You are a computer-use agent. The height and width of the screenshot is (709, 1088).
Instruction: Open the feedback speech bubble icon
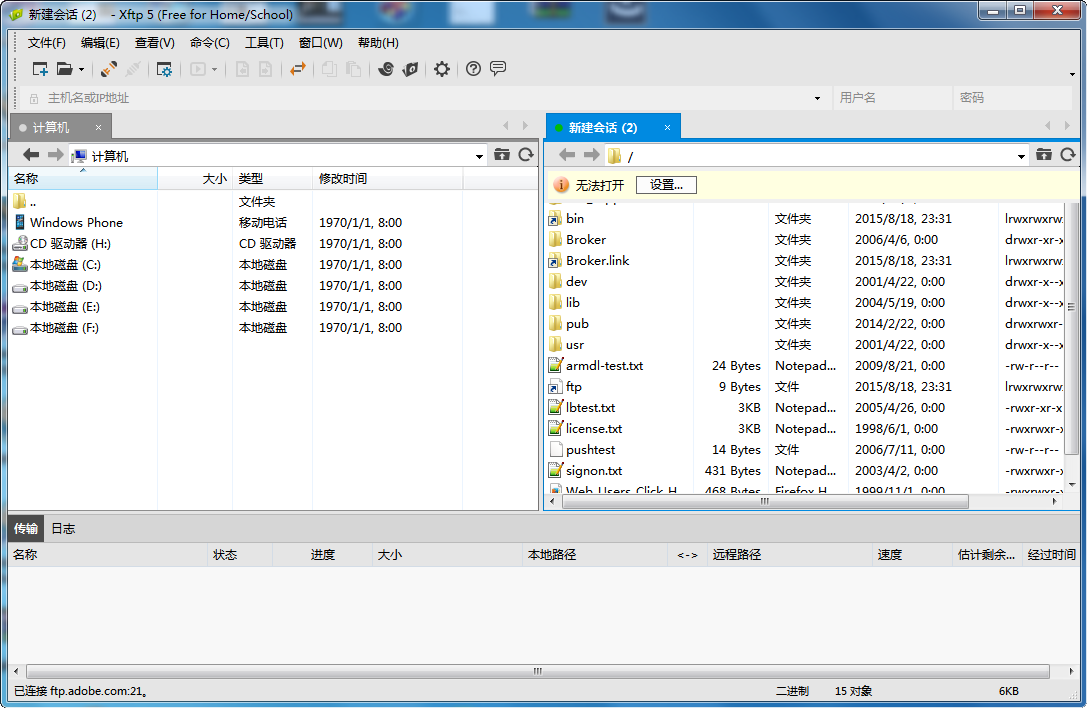pyautogui.click(x=497, y=69)
